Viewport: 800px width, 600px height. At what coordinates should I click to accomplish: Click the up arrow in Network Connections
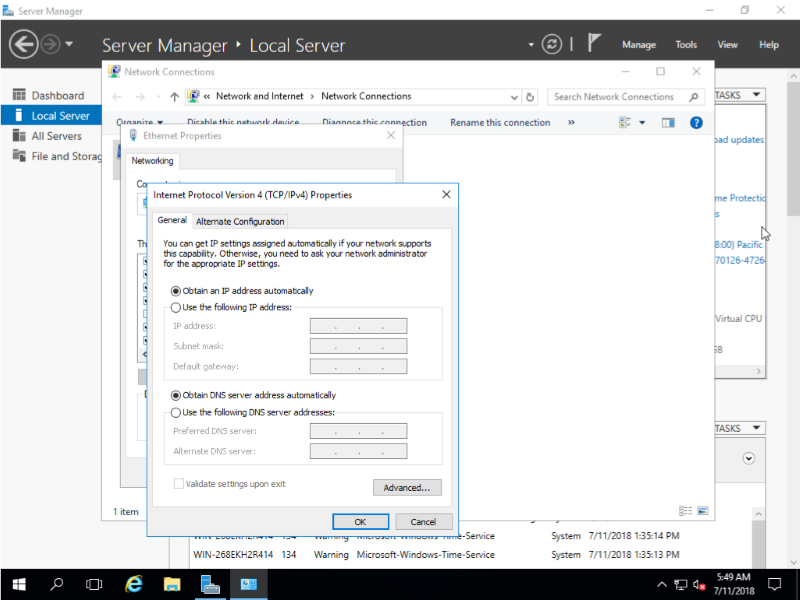point(174,96)
